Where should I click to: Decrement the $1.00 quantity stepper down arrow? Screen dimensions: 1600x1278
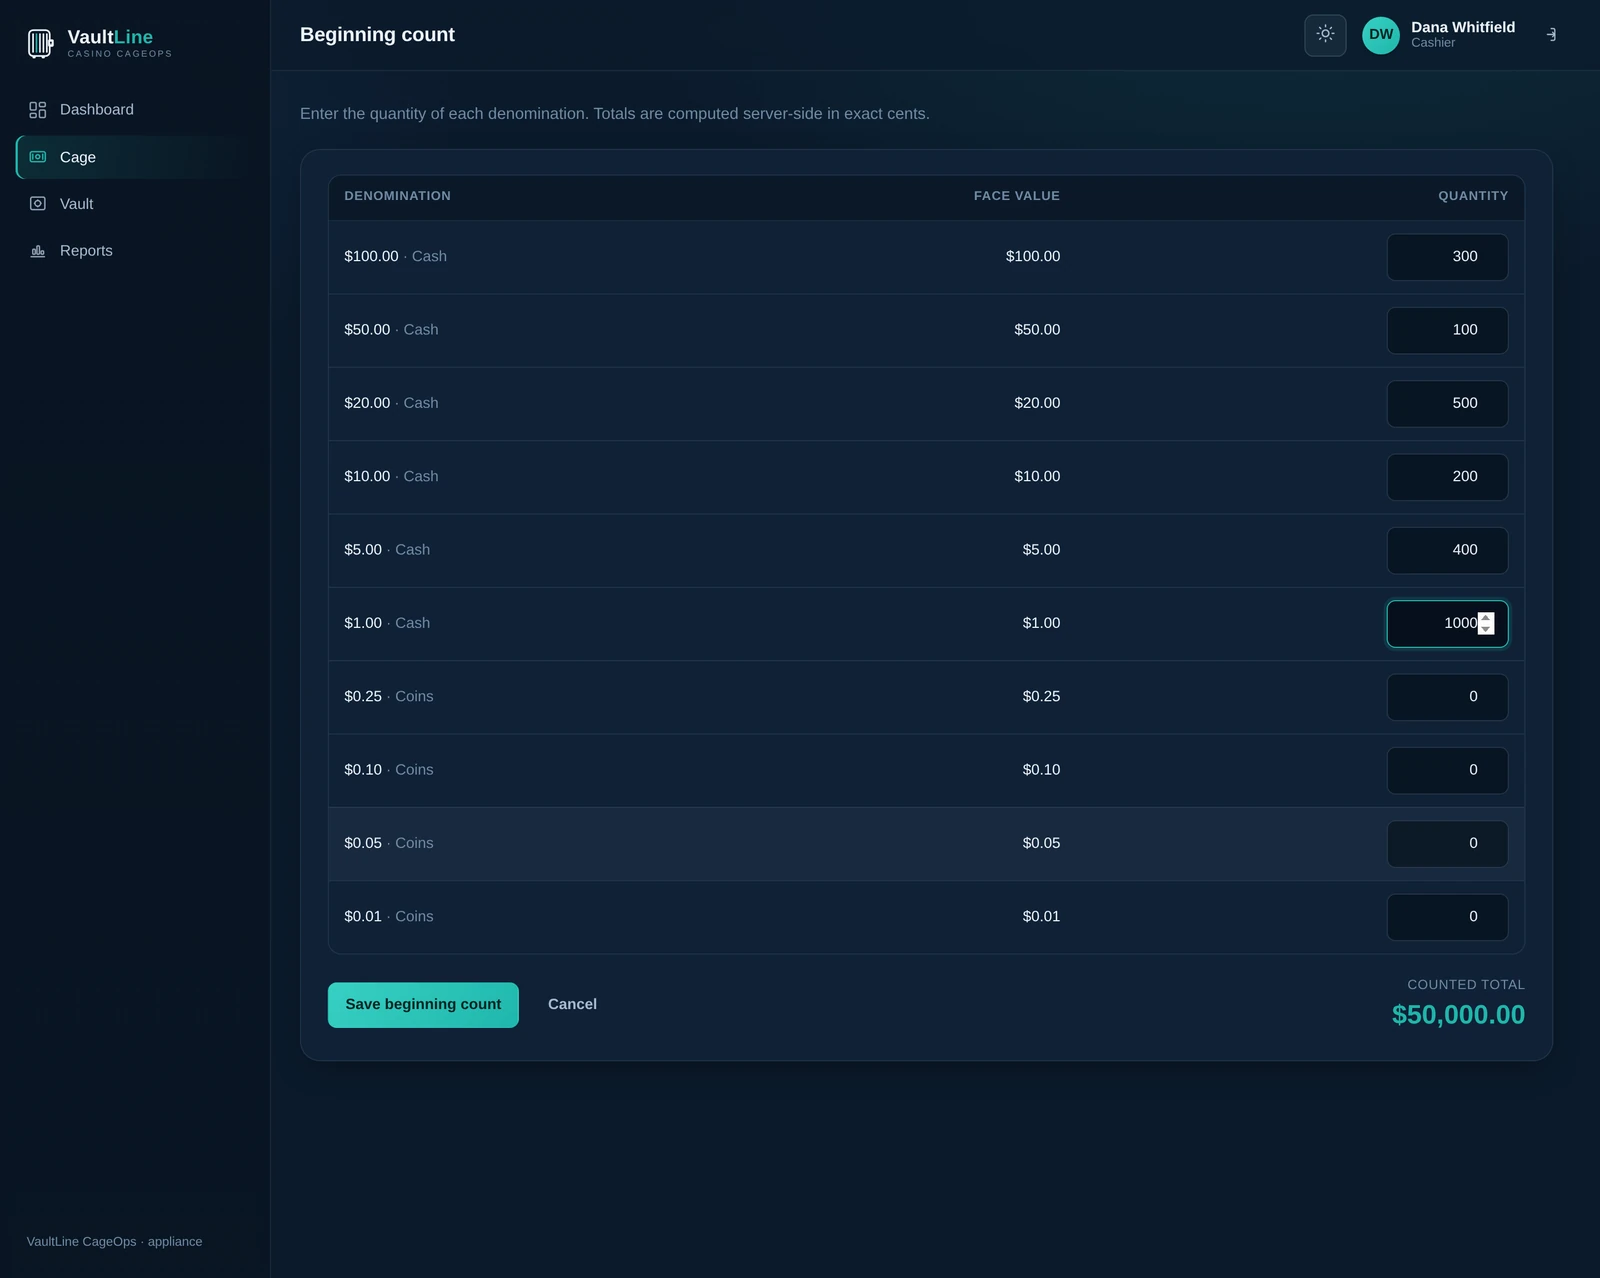1486,629
